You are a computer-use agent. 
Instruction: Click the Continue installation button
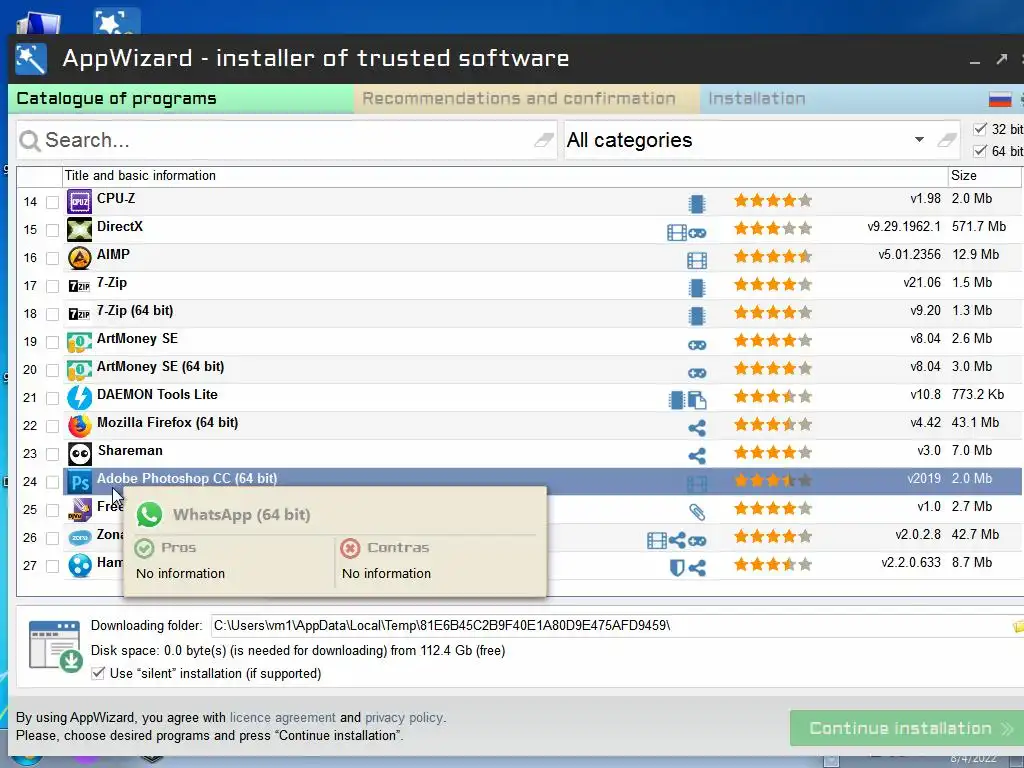(907, 728)
